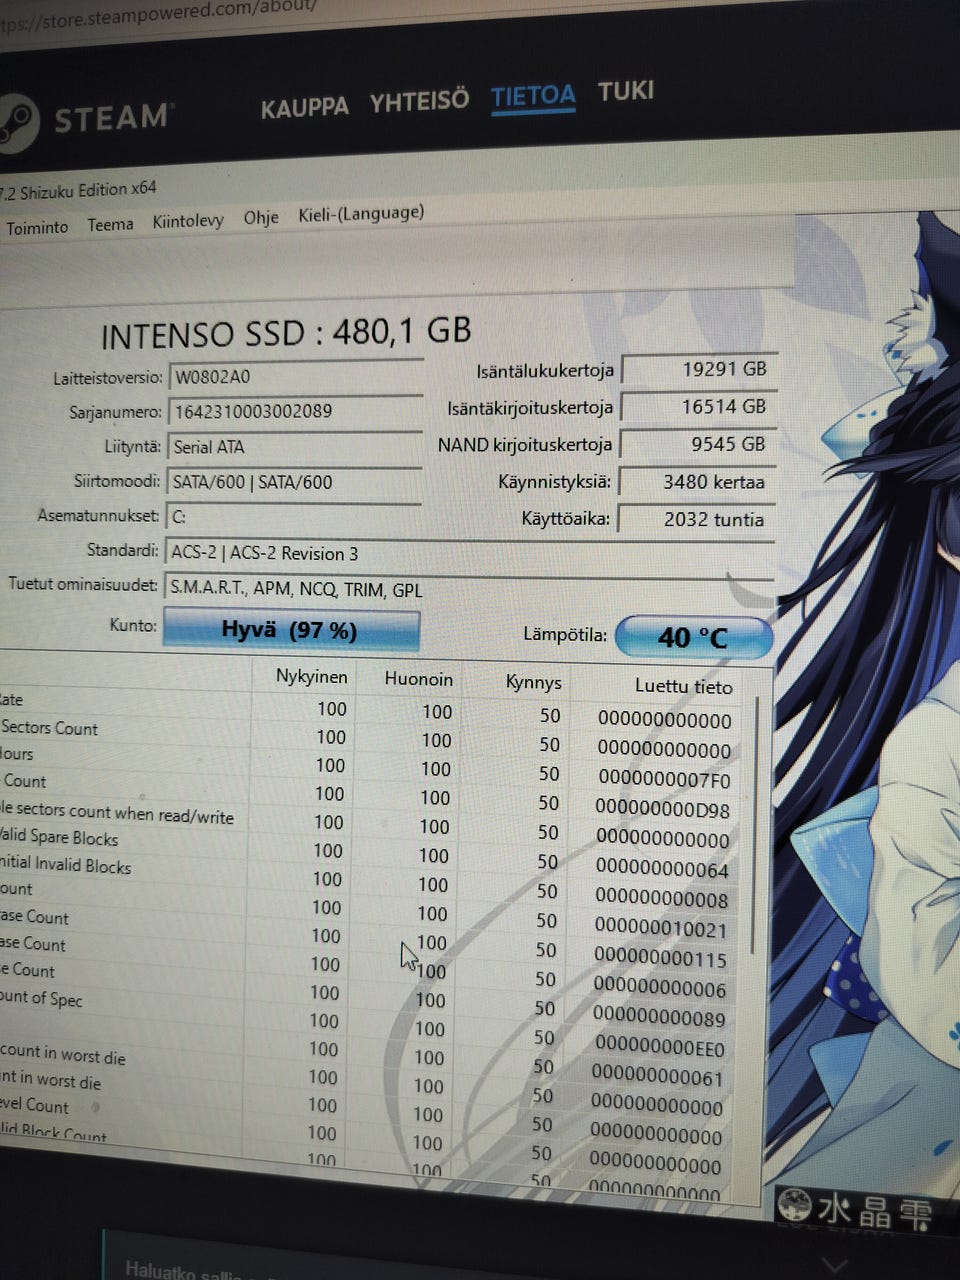The height and width of the screenshot is (1280, 960).
Task: Click the 40 °C temperature button
Action: [694, 637]
